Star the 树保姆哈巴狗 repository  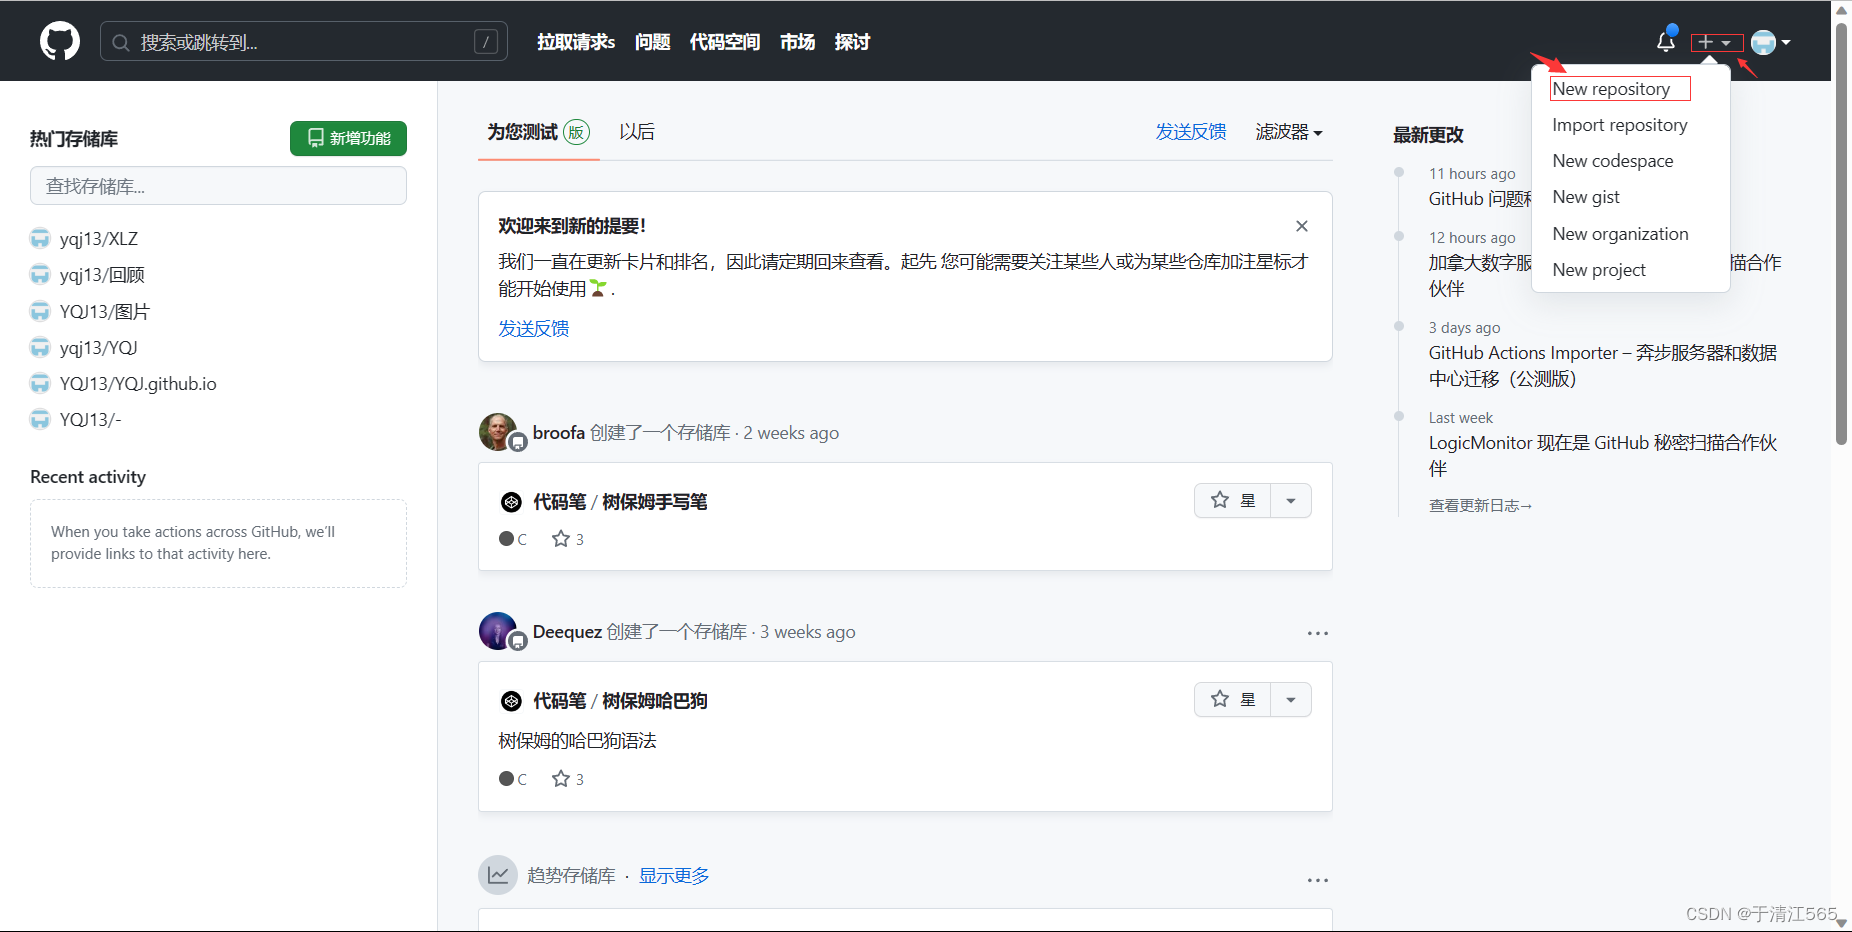click(x=1233, y=699)
